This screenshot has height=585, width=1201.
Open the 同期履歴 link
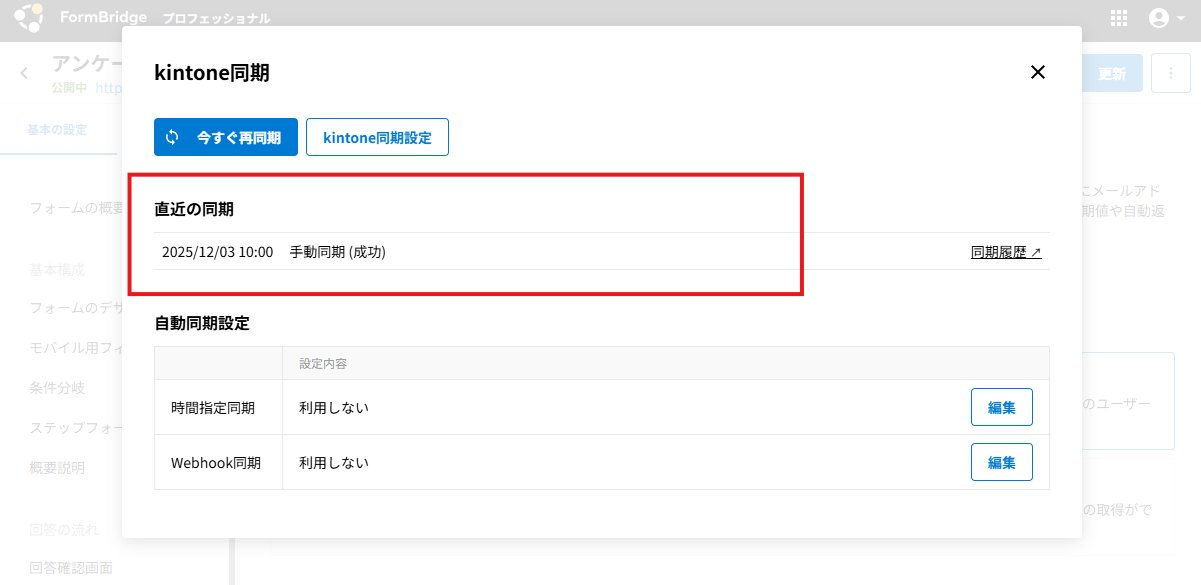pos(1005,252)
